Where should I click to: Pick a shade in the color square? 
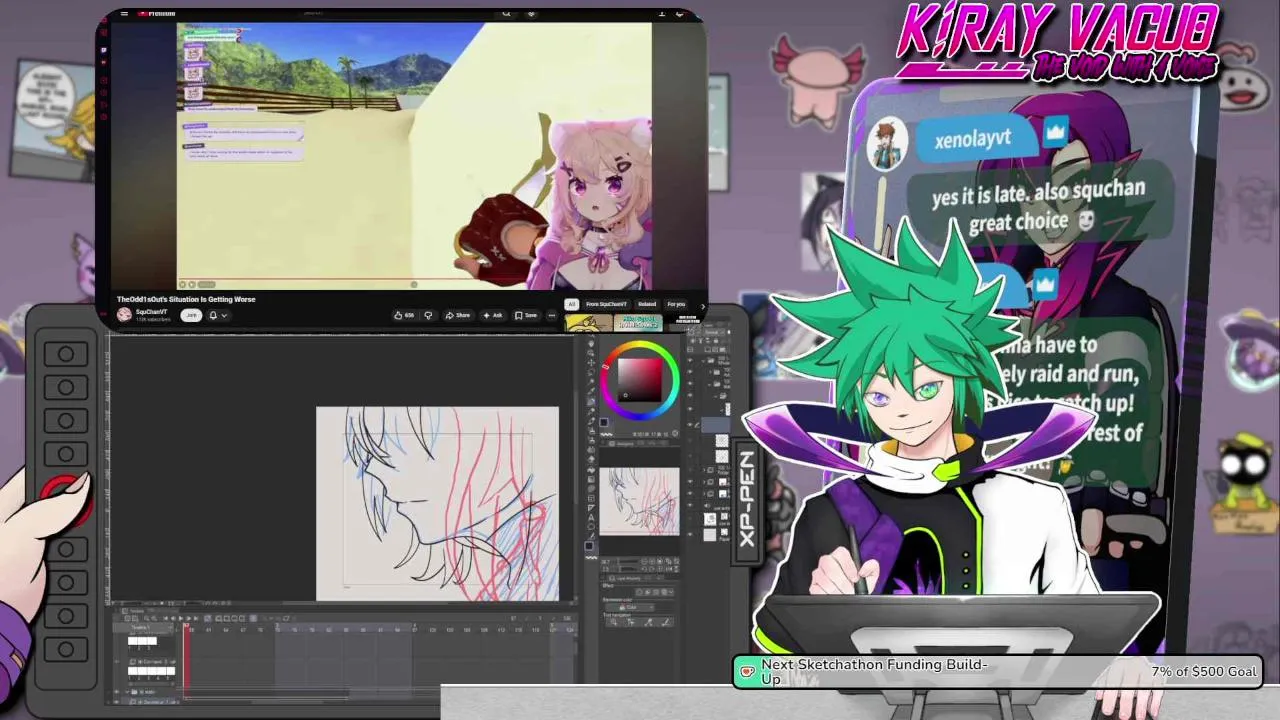click(639, 379)
